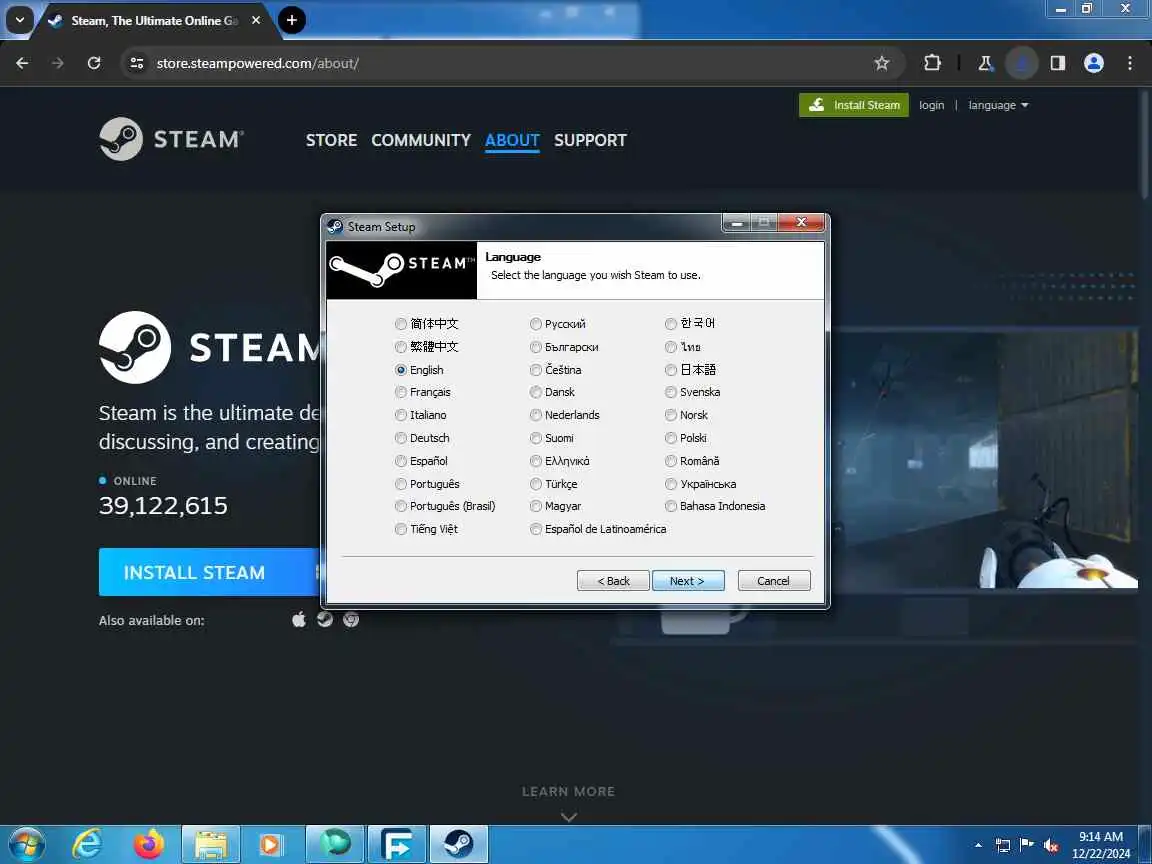Click LEARN MORE down chevron
The image size is (1152, 864).
click(569, 816)
